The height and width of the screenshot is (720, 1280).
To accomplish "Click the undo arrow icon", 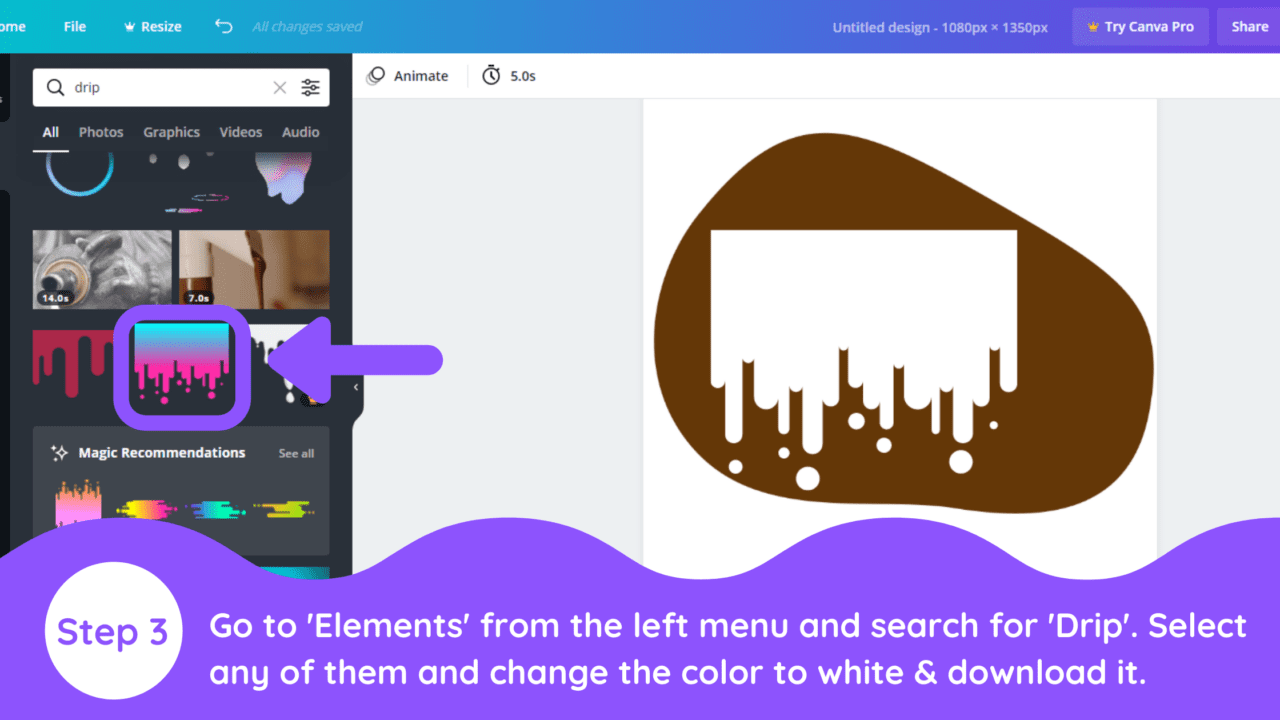I will (222, 27).
